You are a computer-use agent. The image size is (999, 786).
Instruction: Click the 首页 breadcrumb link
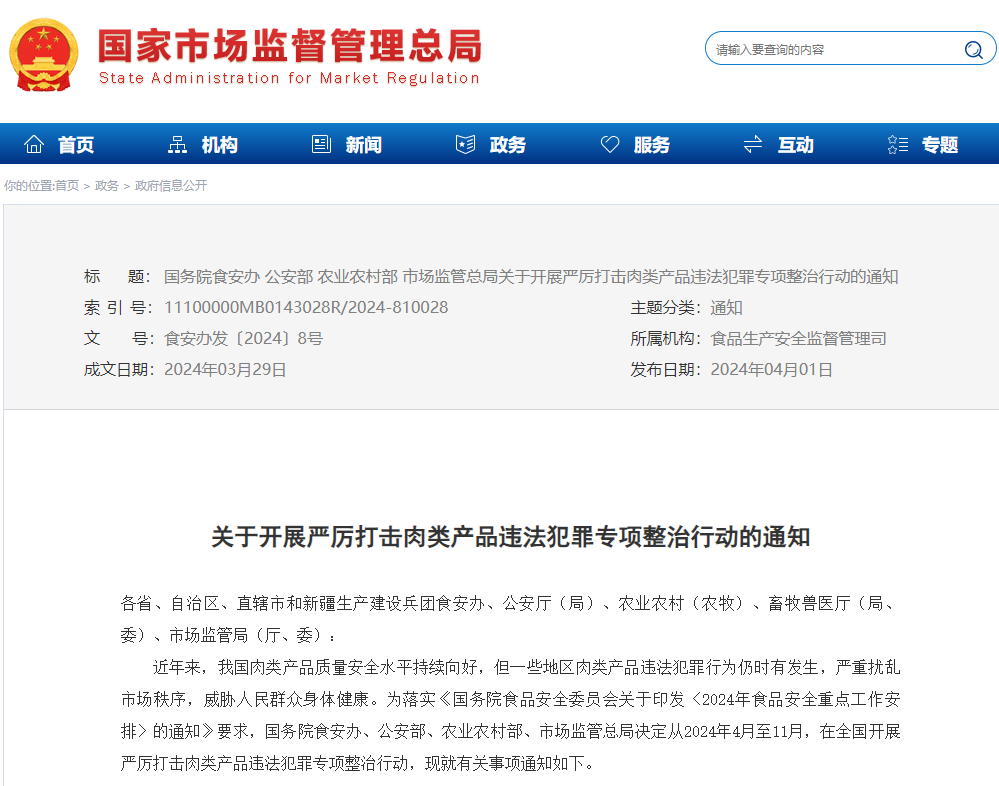tap(67, 186)
